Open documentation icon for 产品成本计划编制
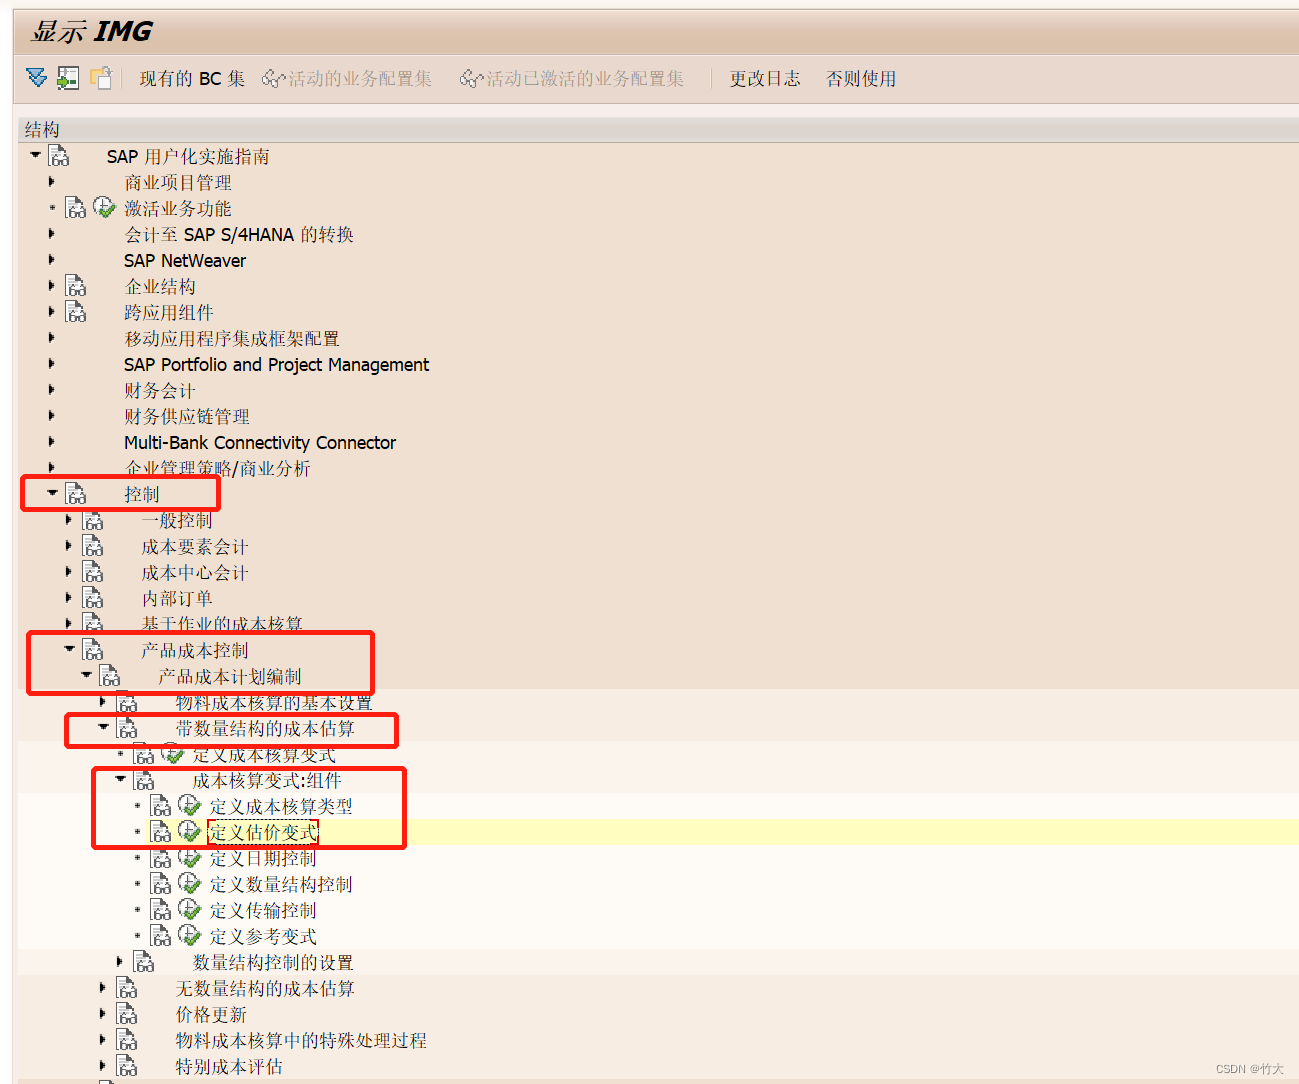This screenshot has height=1084, width=1299. [110, 676]
